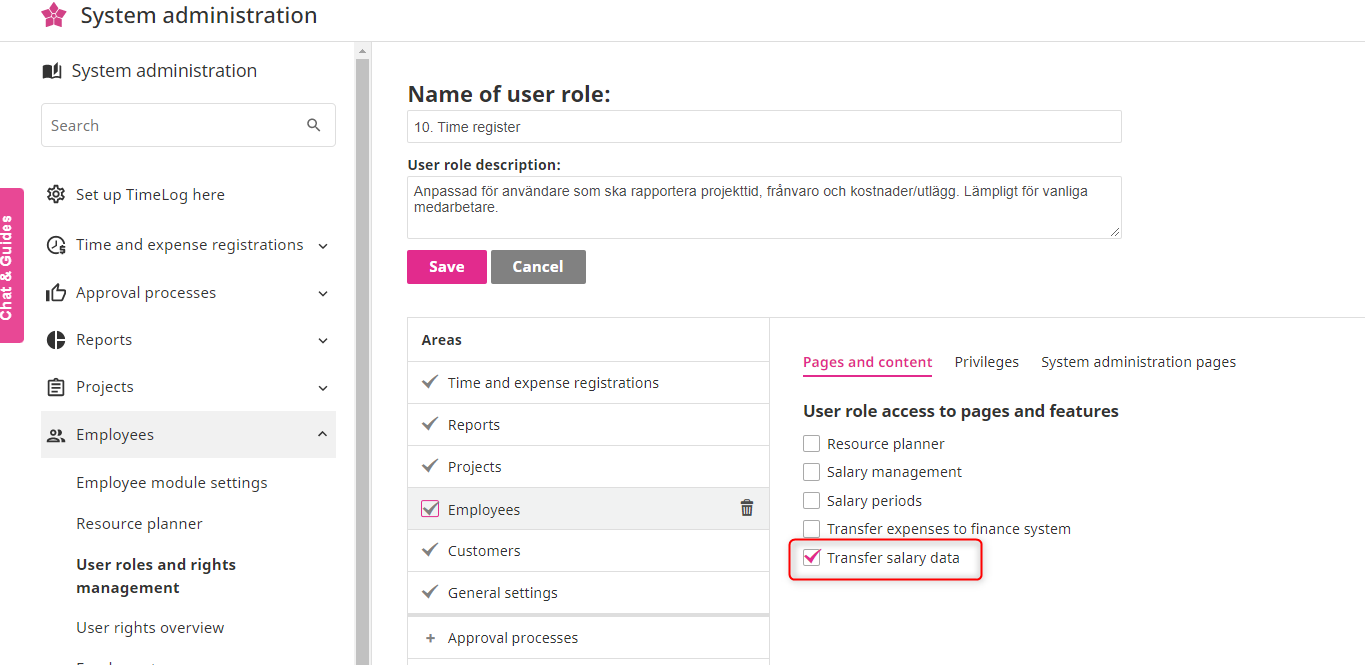The image size is (1365, 665).
Task: Uncheck Transfer salary data
Action: 812,558
